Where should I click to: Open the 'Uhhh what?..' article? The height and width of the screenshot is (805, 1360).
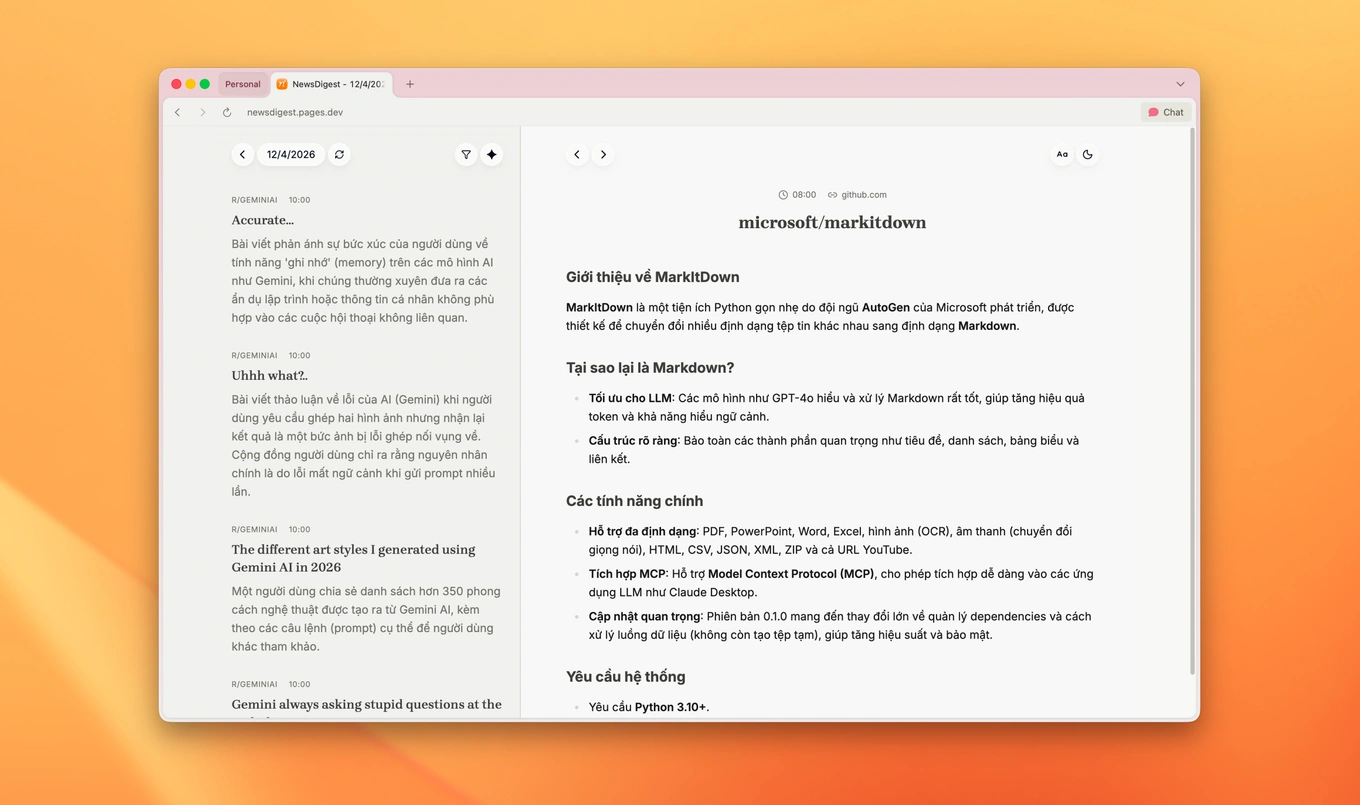[x=270, y=376]
